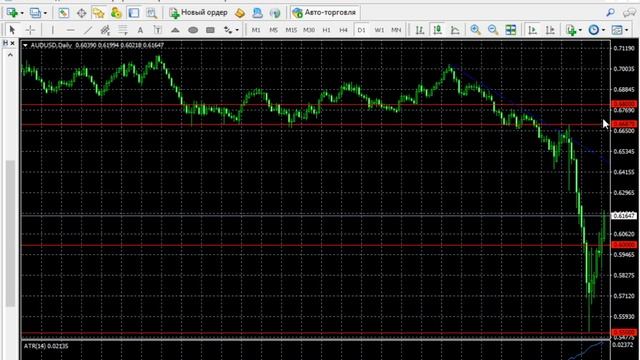Viewport: 640px width, 360px height.
Task: Select the D1 daily timeframe
Action: point(361,30)
